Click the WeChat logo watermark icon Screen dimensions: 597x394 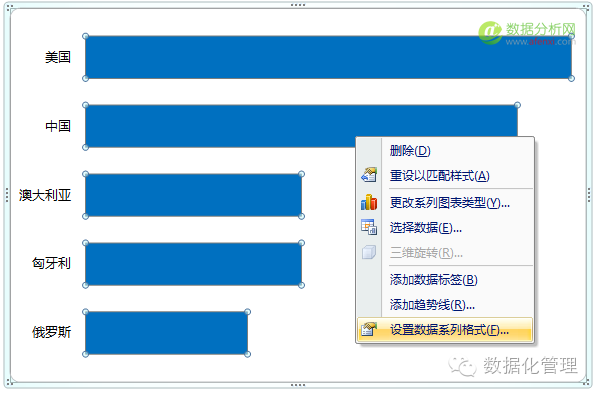tap(462, 367)
